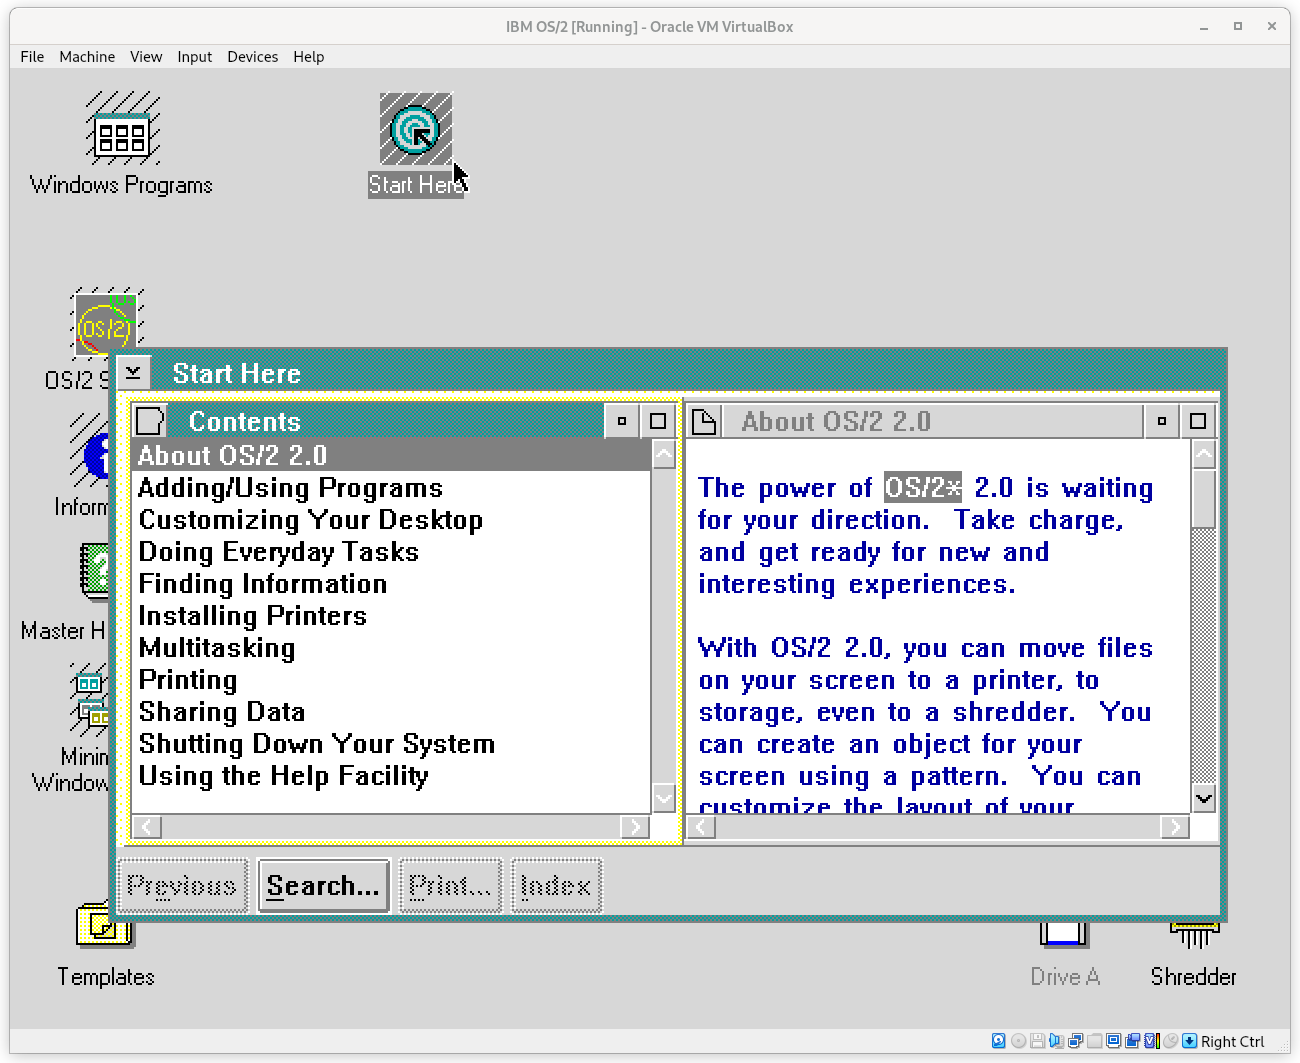This screenshot has width=1300, height=1063.
Task: Open the Start Here window system menu icon
Action: [133, 373]
